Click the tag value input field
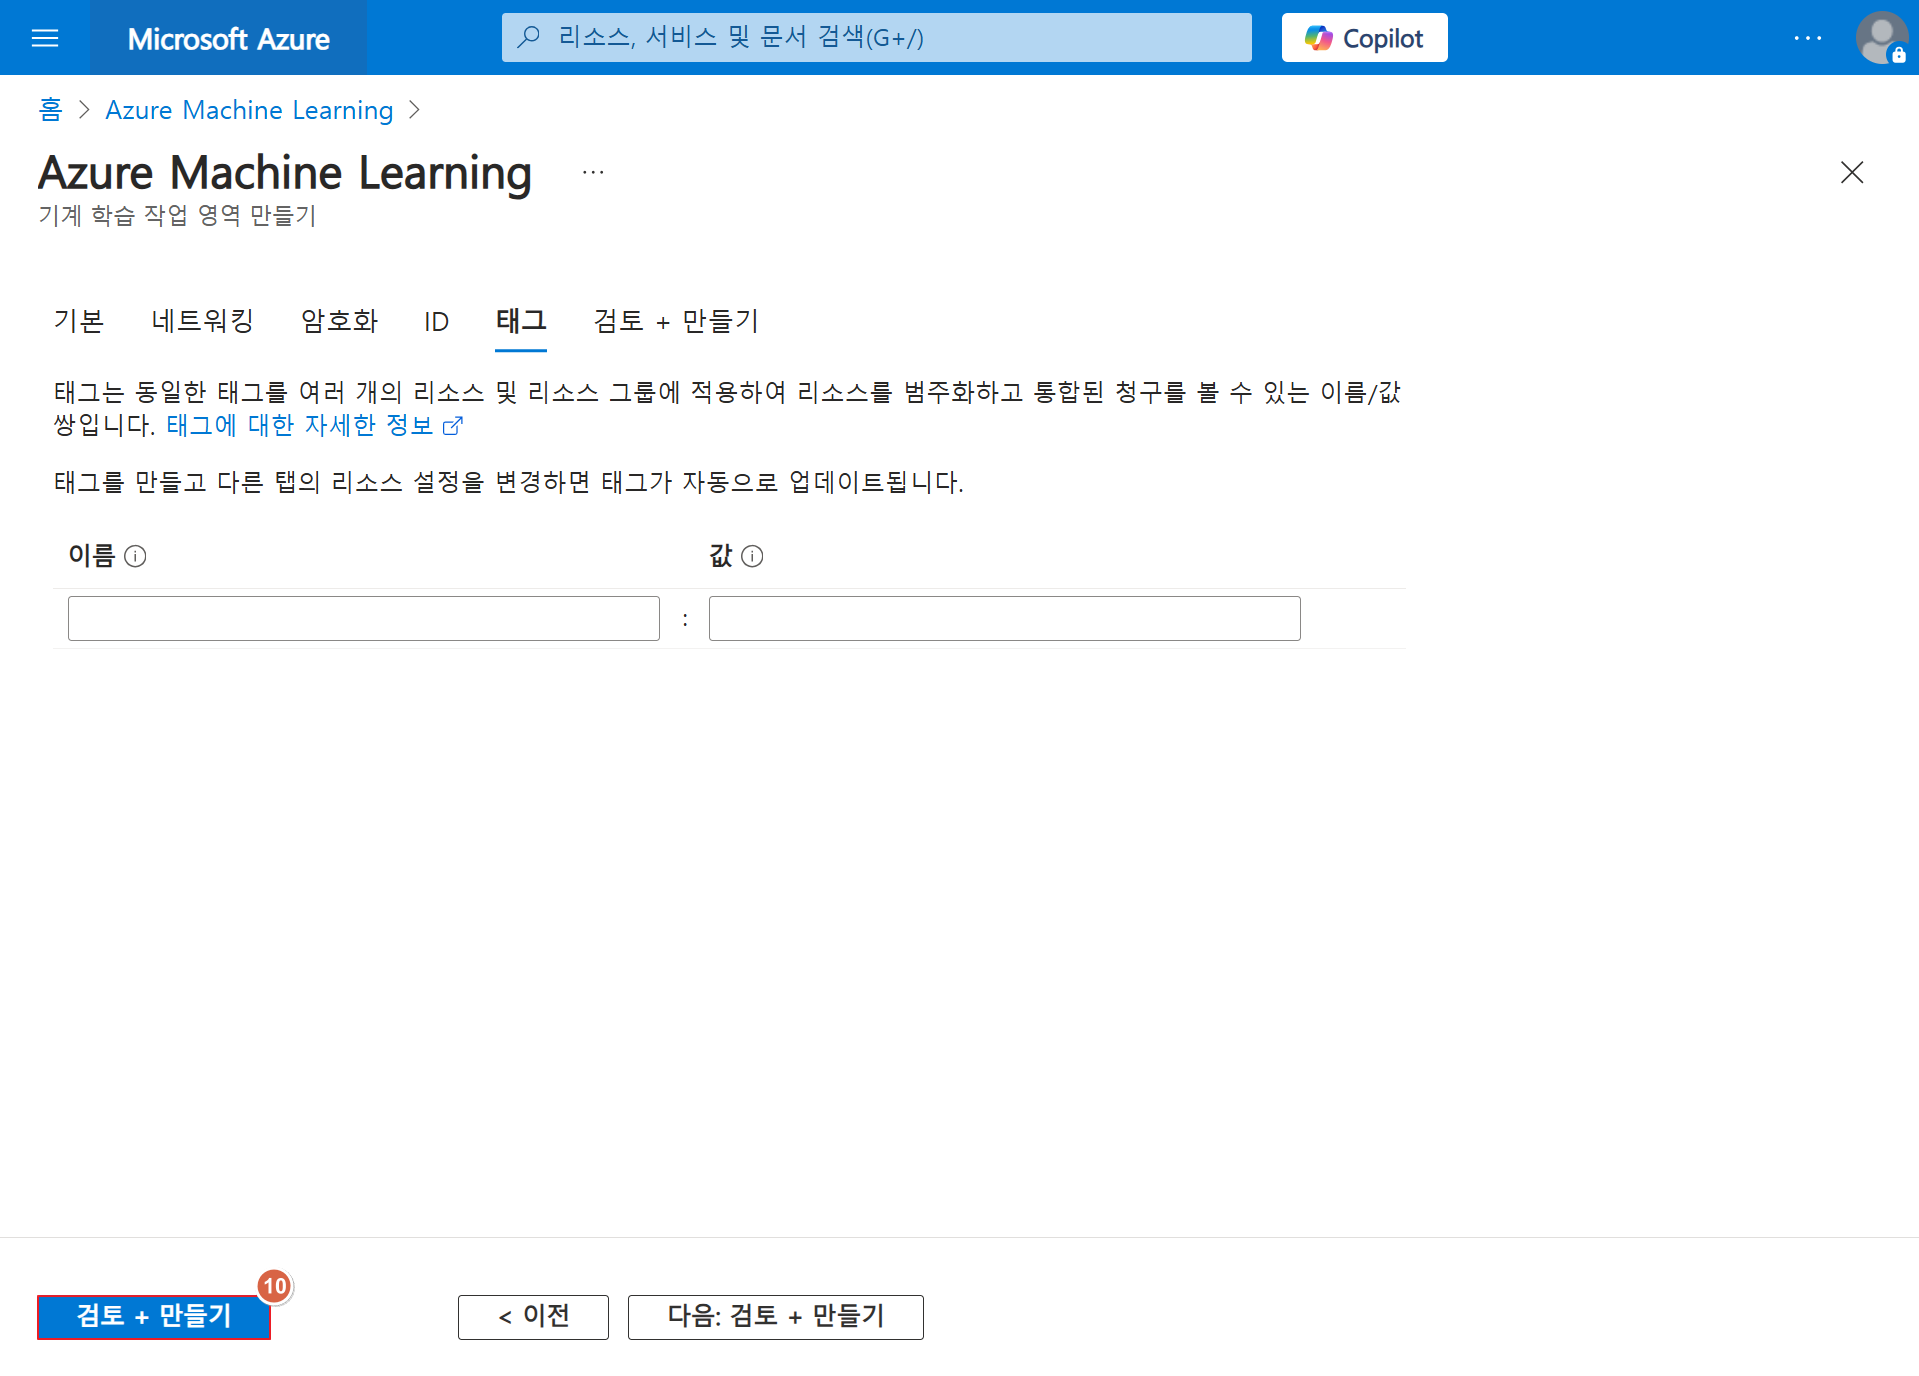The width and height of the screenshot is (1919, 1376). coord(1004,618)
